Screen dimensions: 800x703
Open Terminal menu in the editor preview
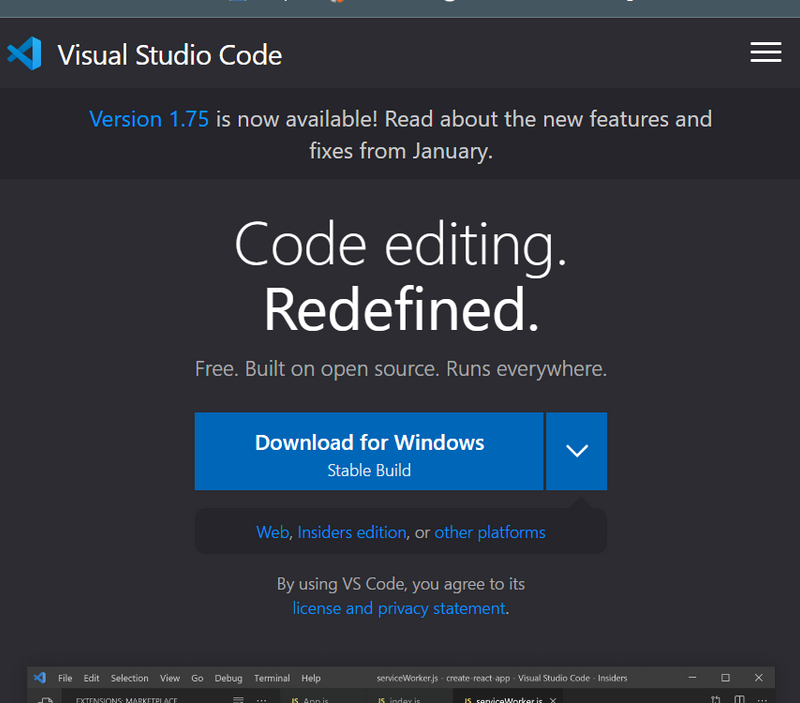(271, 678)
